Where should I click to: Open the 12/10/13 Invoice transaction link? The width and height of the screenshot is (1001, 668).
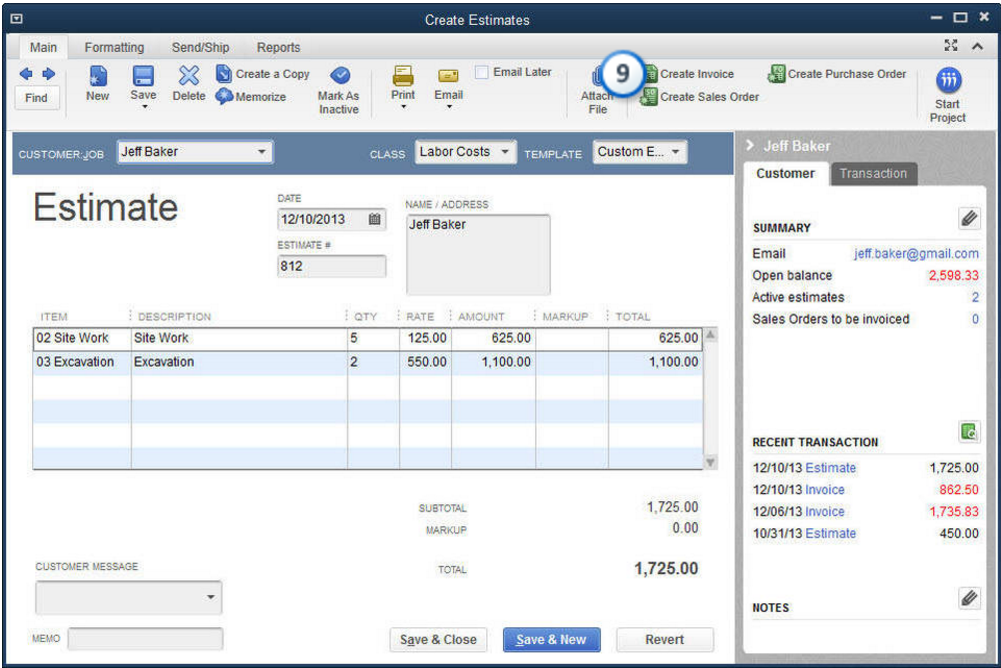pos(825,490)
